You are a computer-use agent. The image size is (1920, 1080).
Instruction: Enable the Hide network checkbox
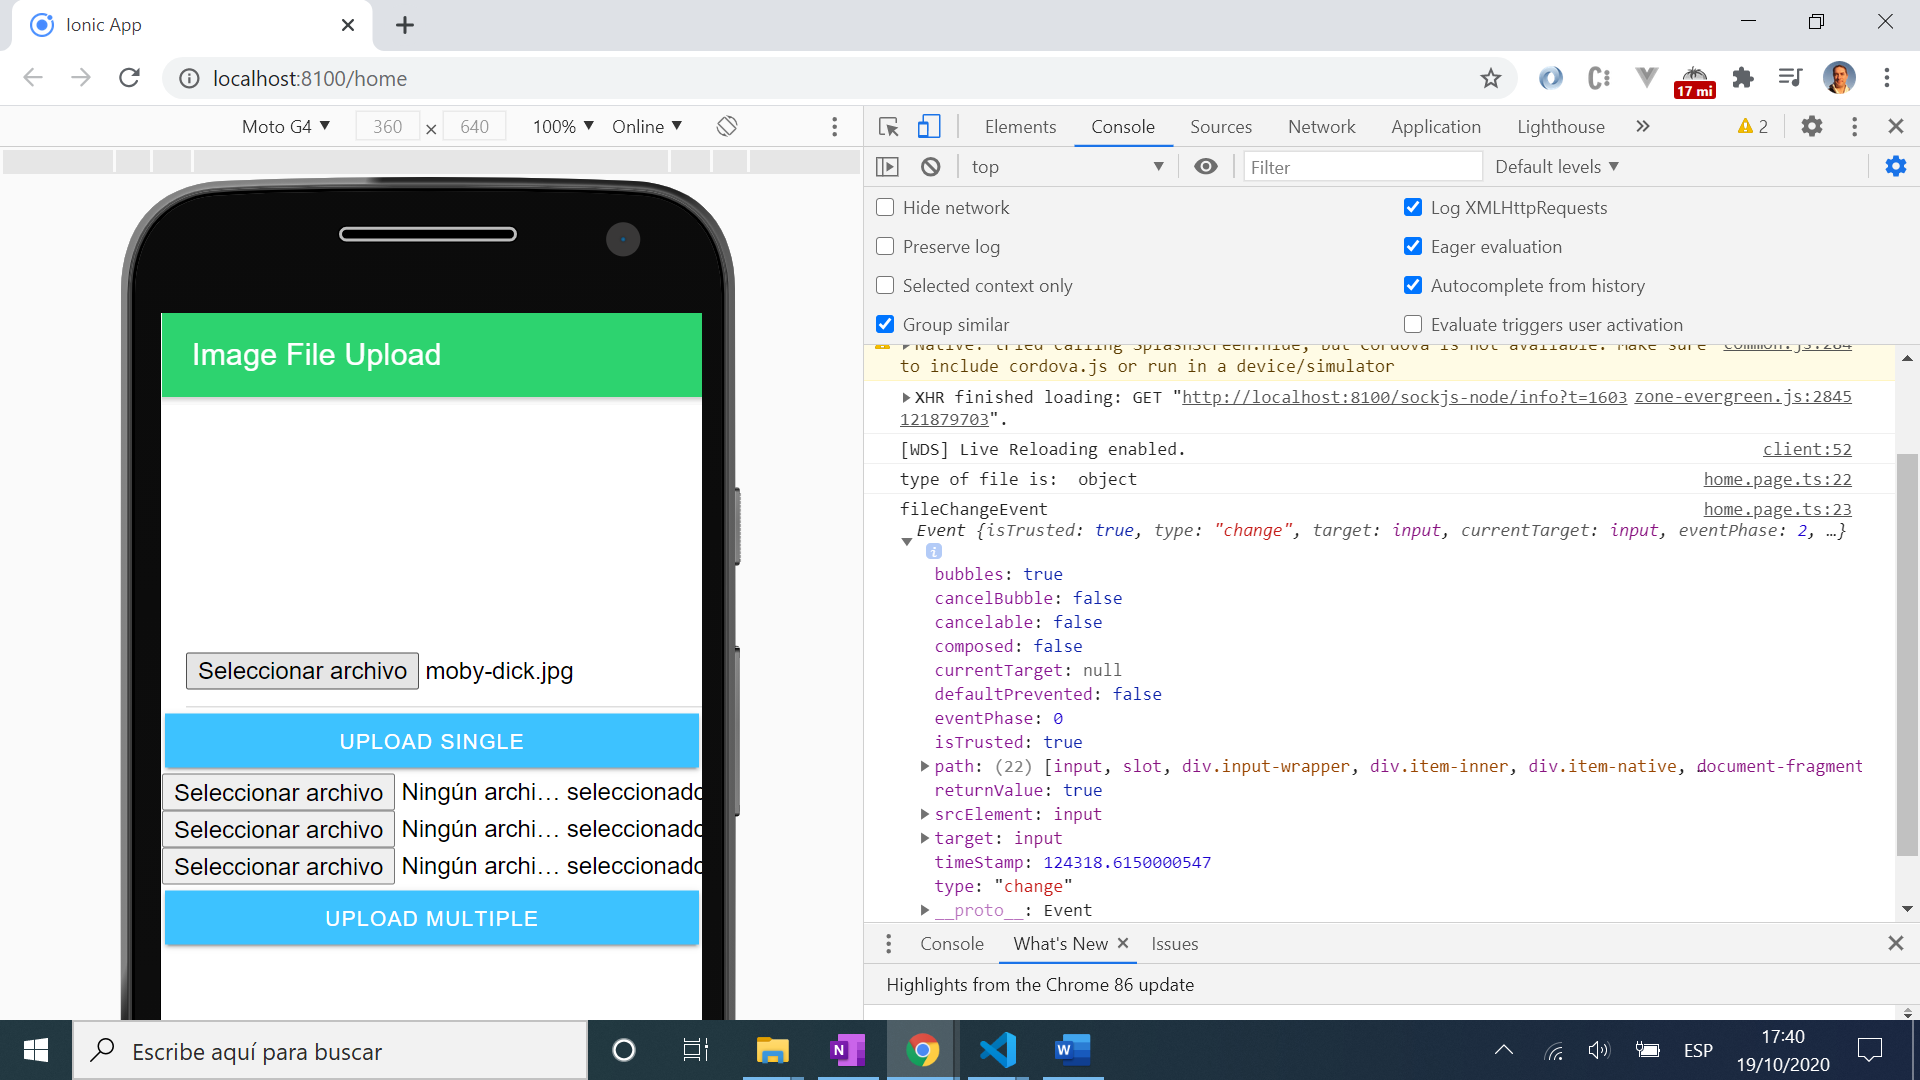point(885,207)
